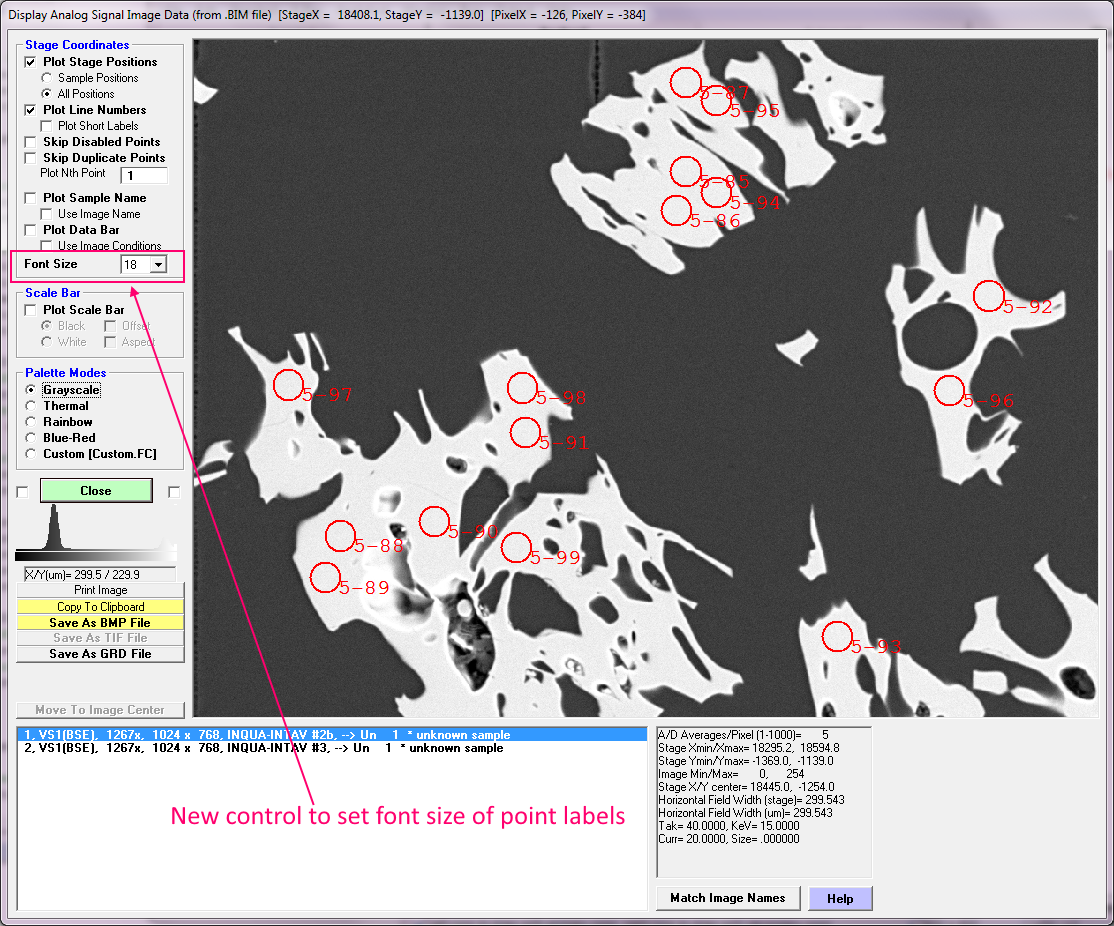Open the Font Size dropdown
This screenshot has height=926, width=1114.
tap(158, 264)
